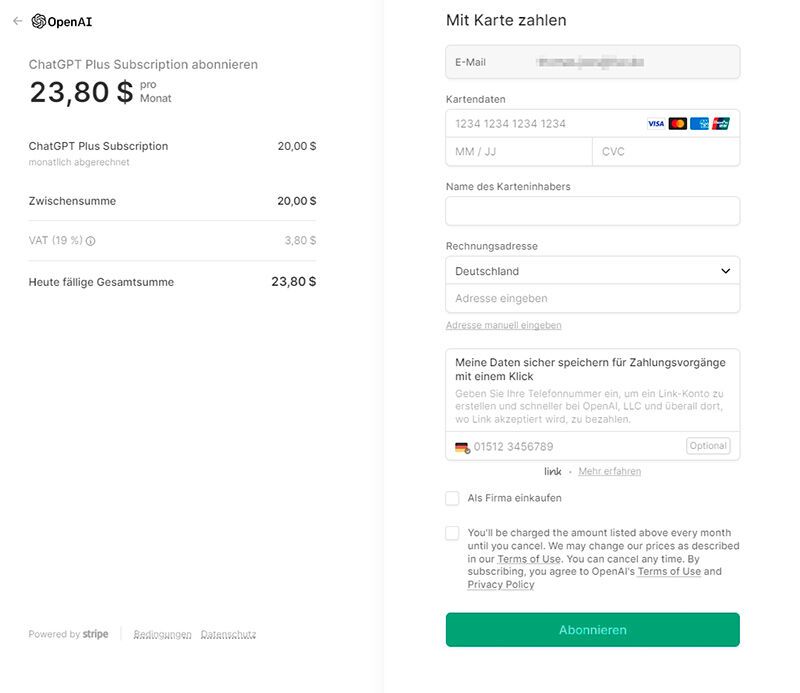This screenshot has width=800, height=693.
Task: Click the Visa card icon
Action: [x=656, y=123]
